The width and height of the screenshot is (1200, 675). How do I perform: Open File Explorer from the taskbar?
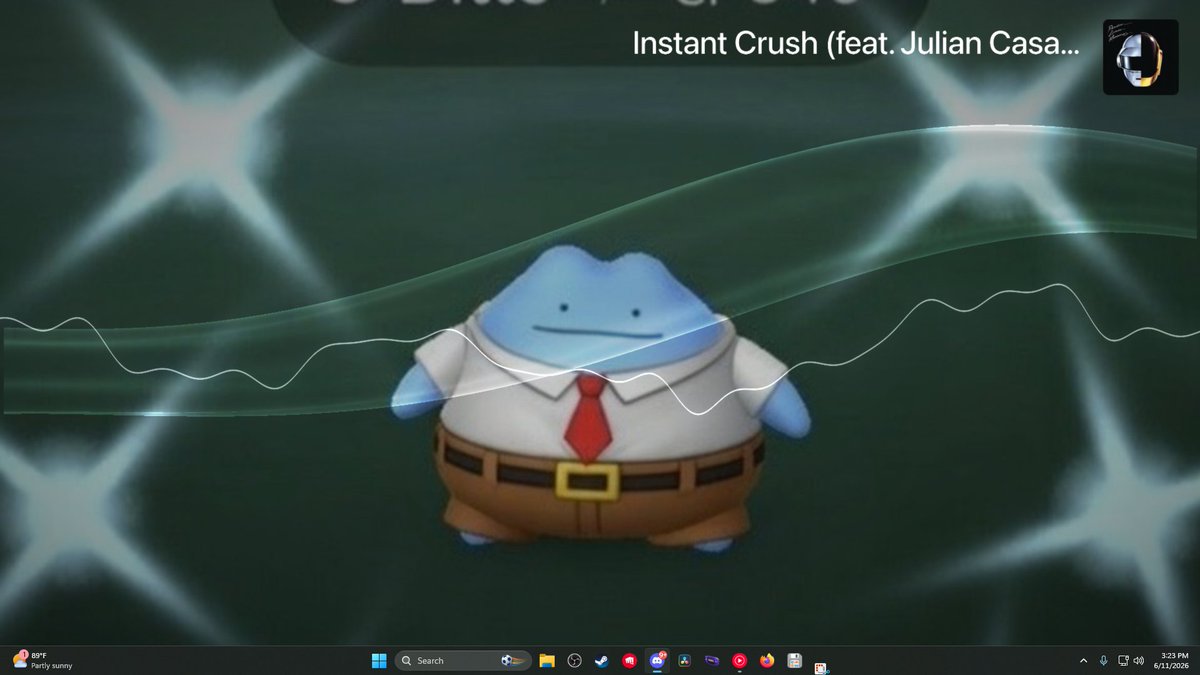point(547,660)
